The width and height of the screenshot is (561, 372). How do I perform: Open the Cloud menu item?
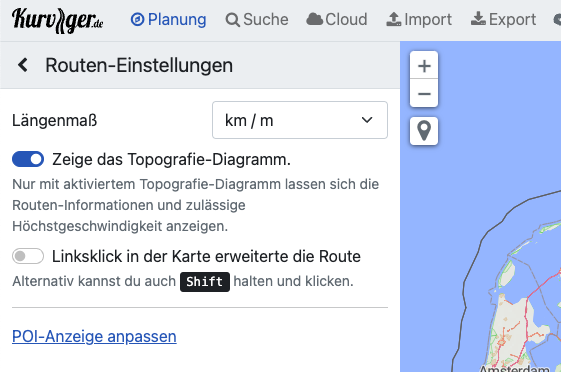pos(337,19)
